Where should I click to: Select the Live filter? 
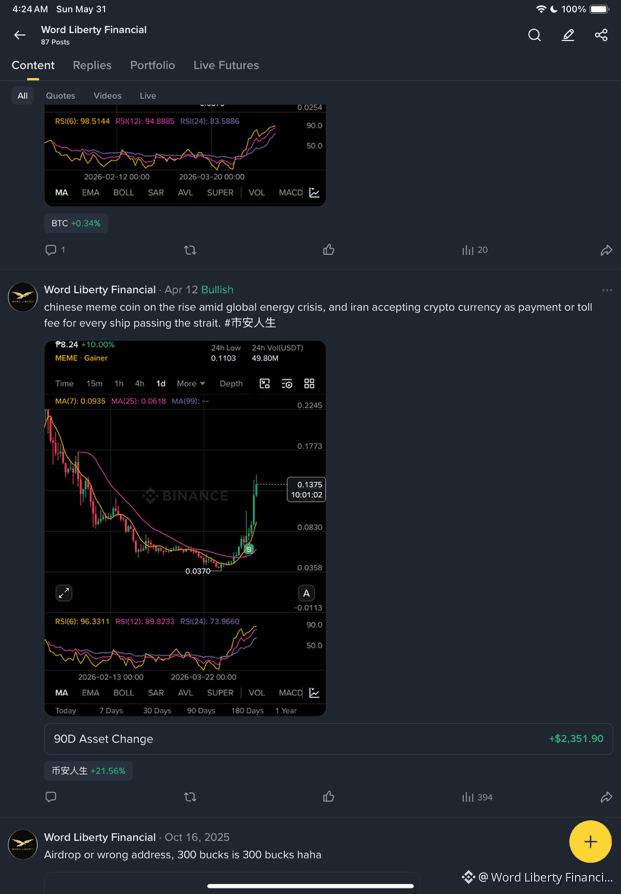click(148, 96)
